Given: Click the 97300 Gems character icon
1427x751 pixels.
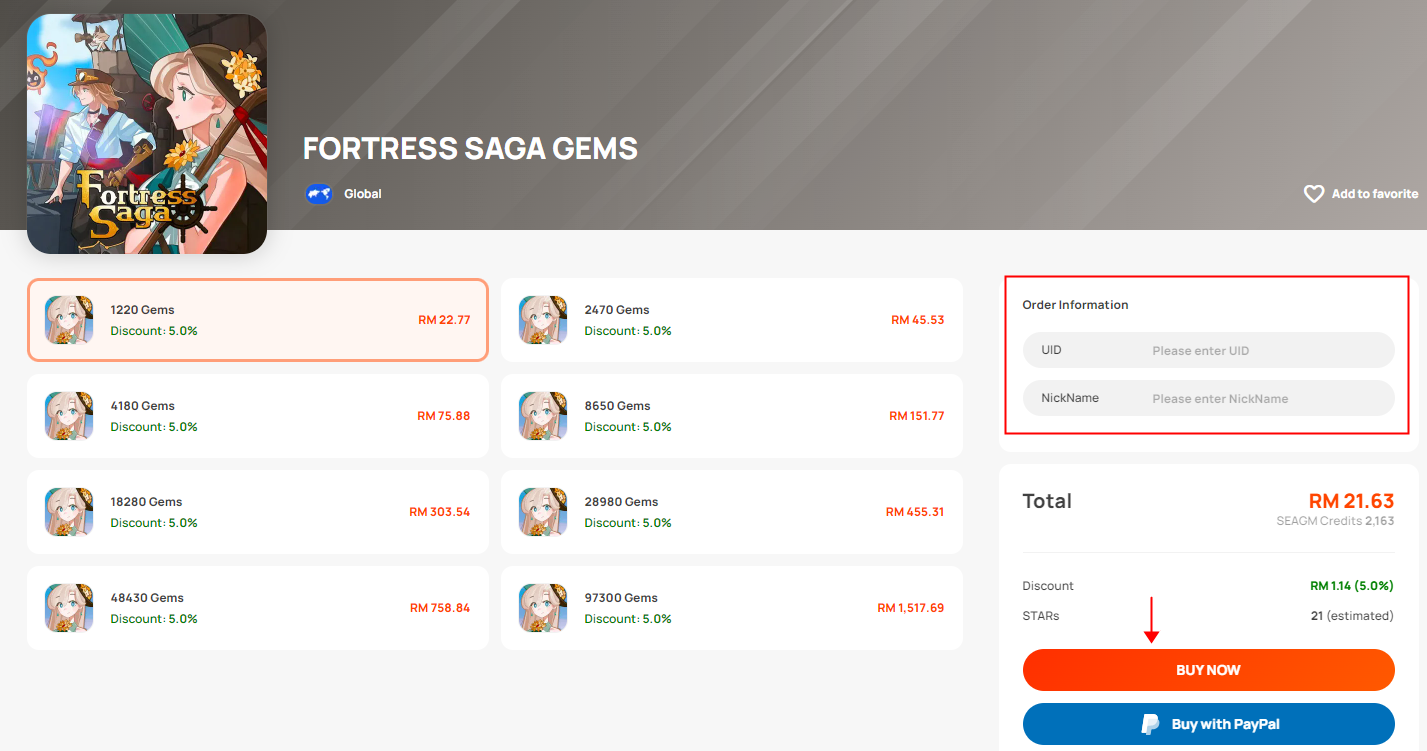Looking at the screenshot, I should [x=543, y=608].
